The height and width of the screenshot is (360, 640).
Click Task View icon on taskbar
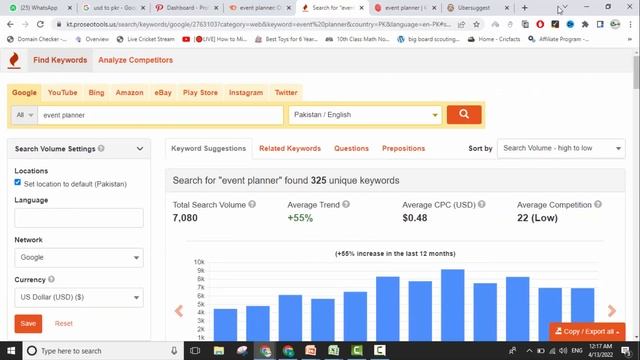[195, 351]
